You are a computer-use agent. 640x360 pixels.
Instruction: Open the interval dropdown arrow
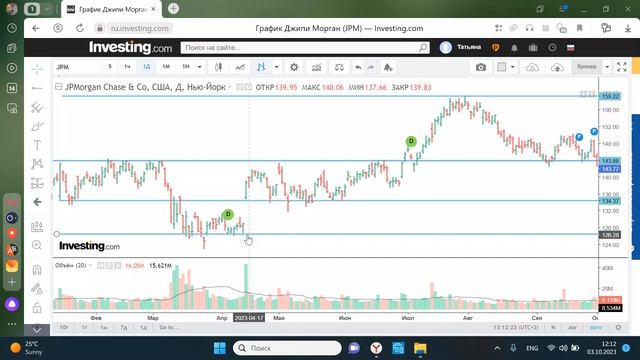200,67
